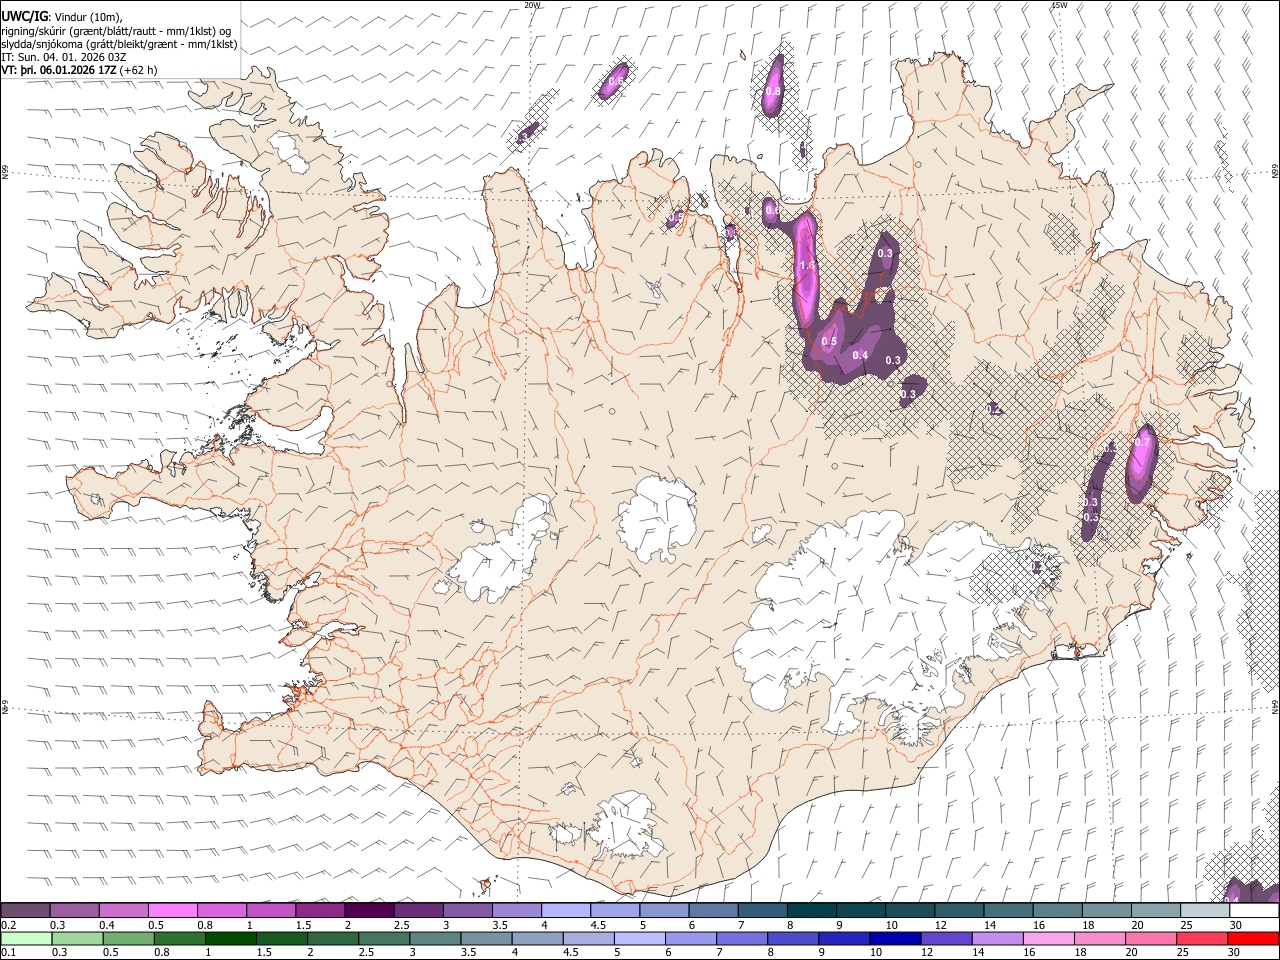
Task: Select the IT: Sun. 04. 01. 2026 03Z line
Action: click(64, 57)
